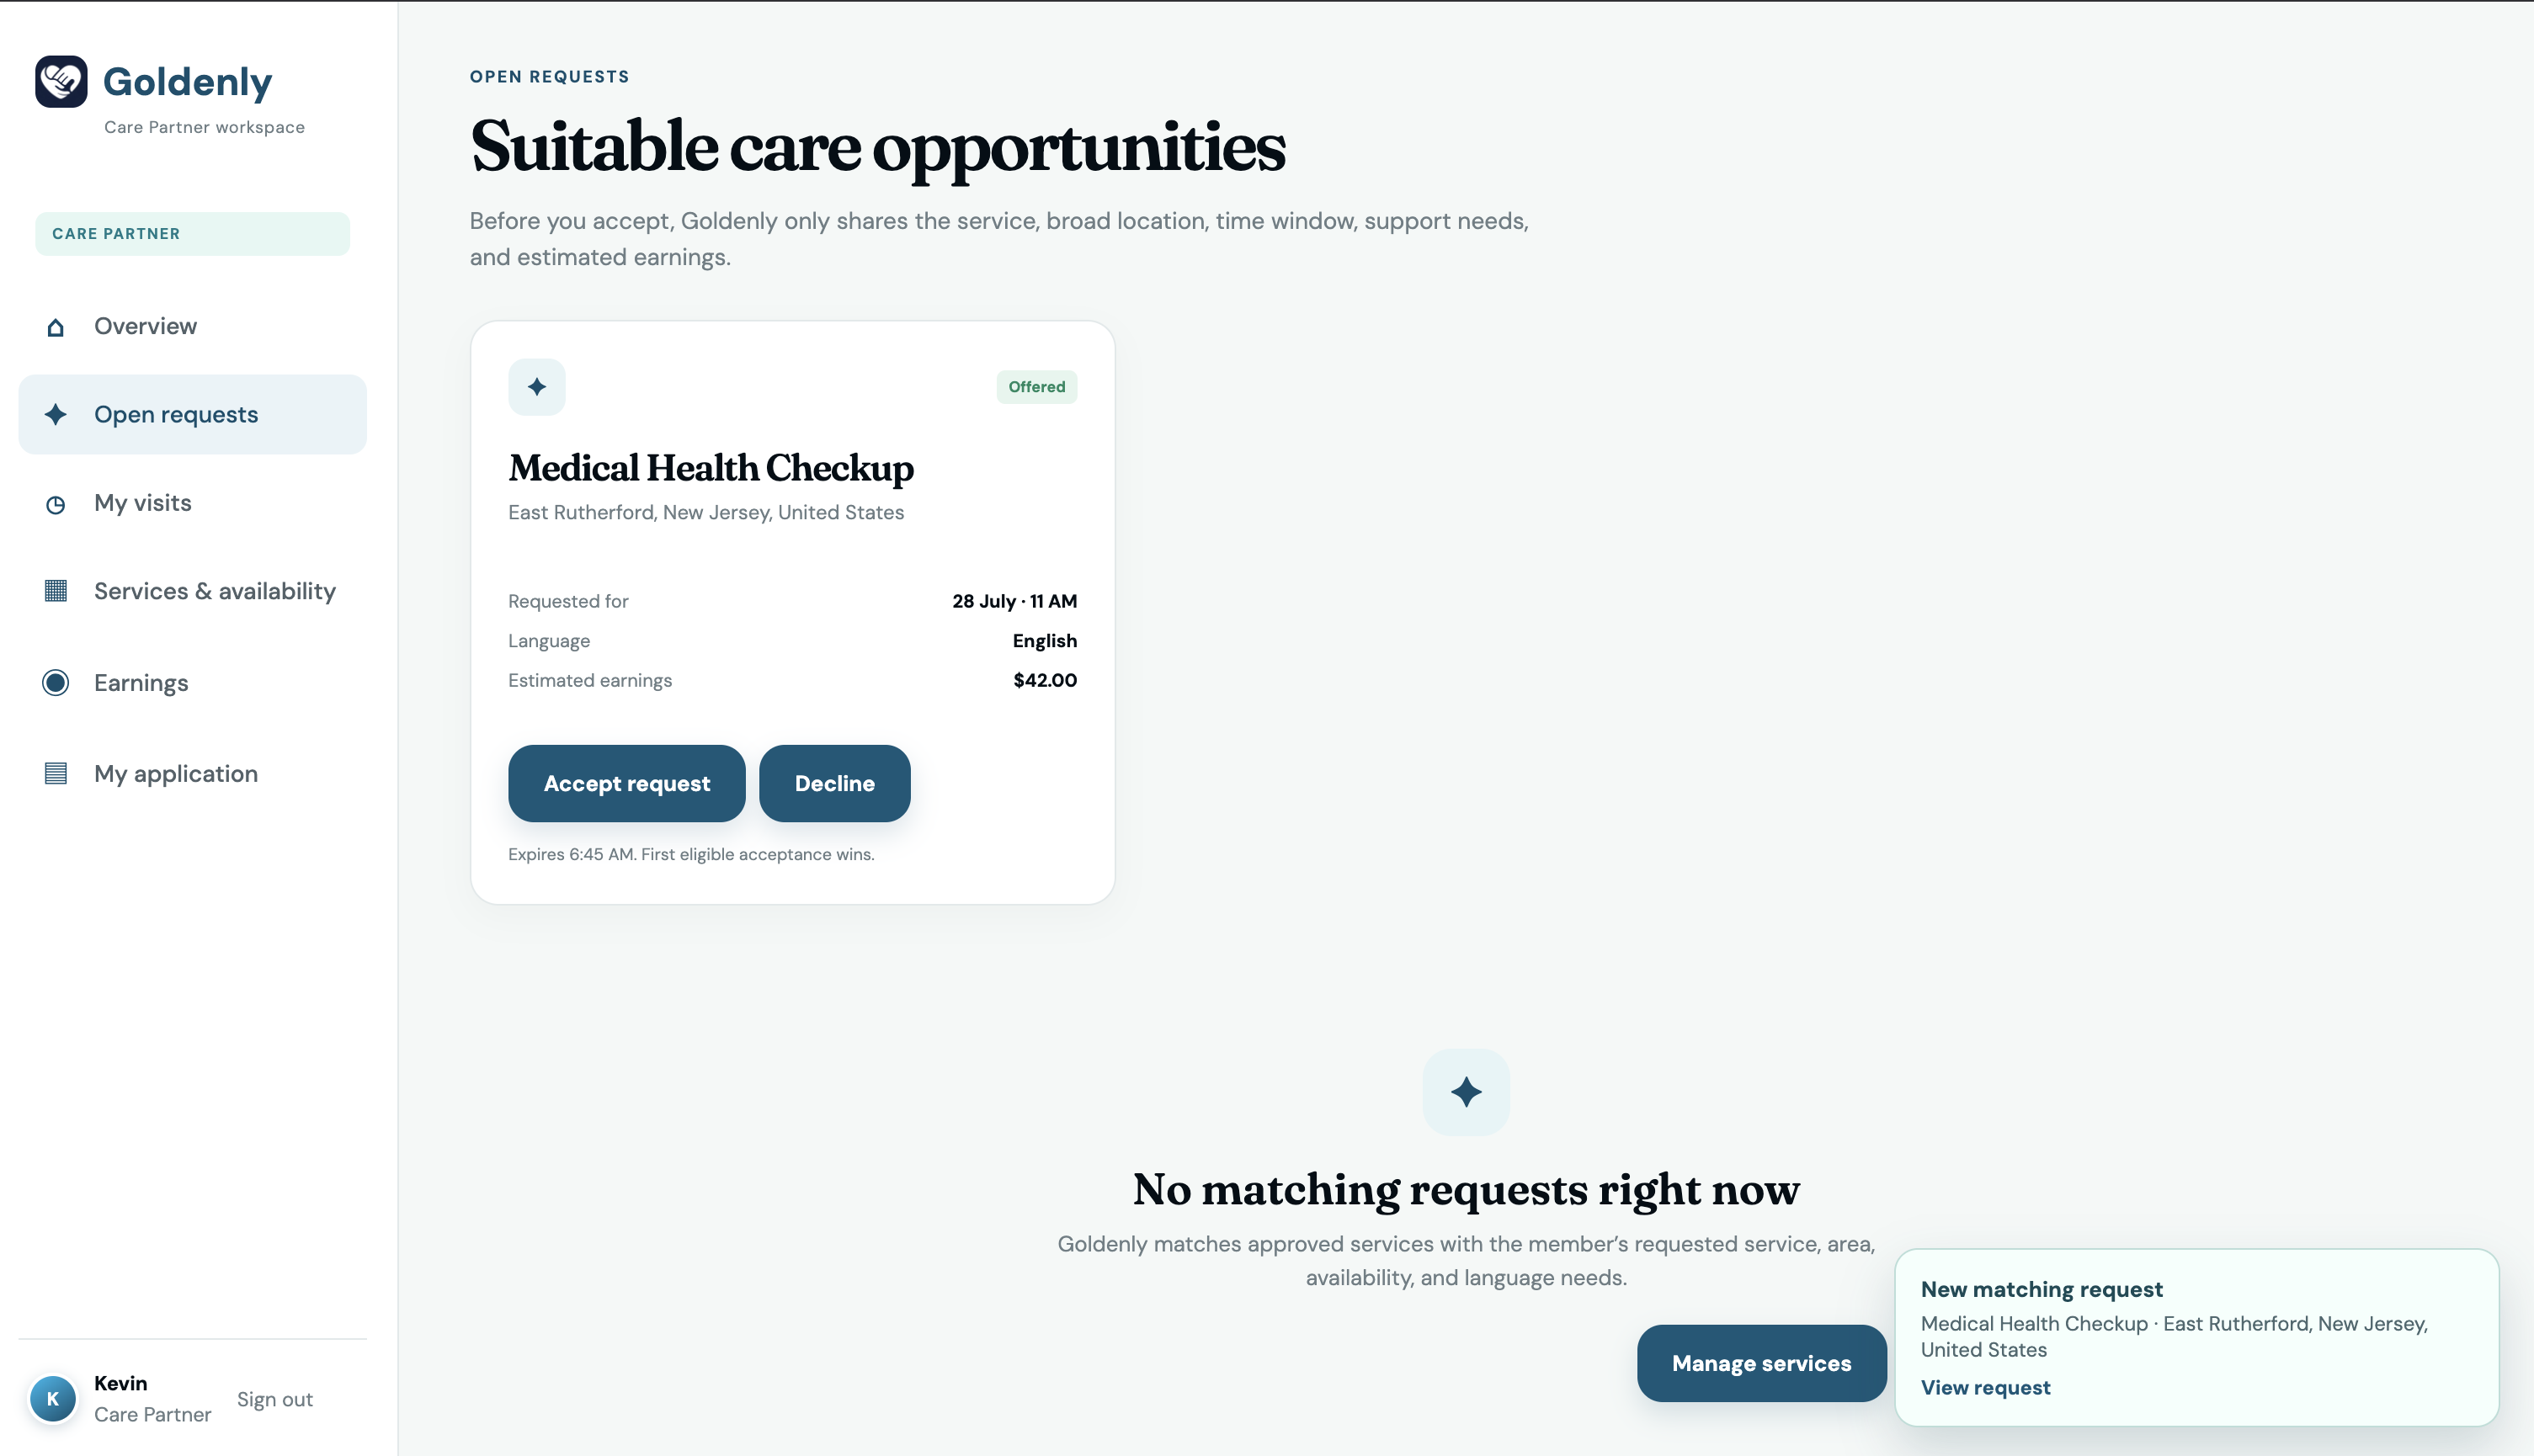Go to My visits
This screenshot has width=2534, height=1456.
193,503
